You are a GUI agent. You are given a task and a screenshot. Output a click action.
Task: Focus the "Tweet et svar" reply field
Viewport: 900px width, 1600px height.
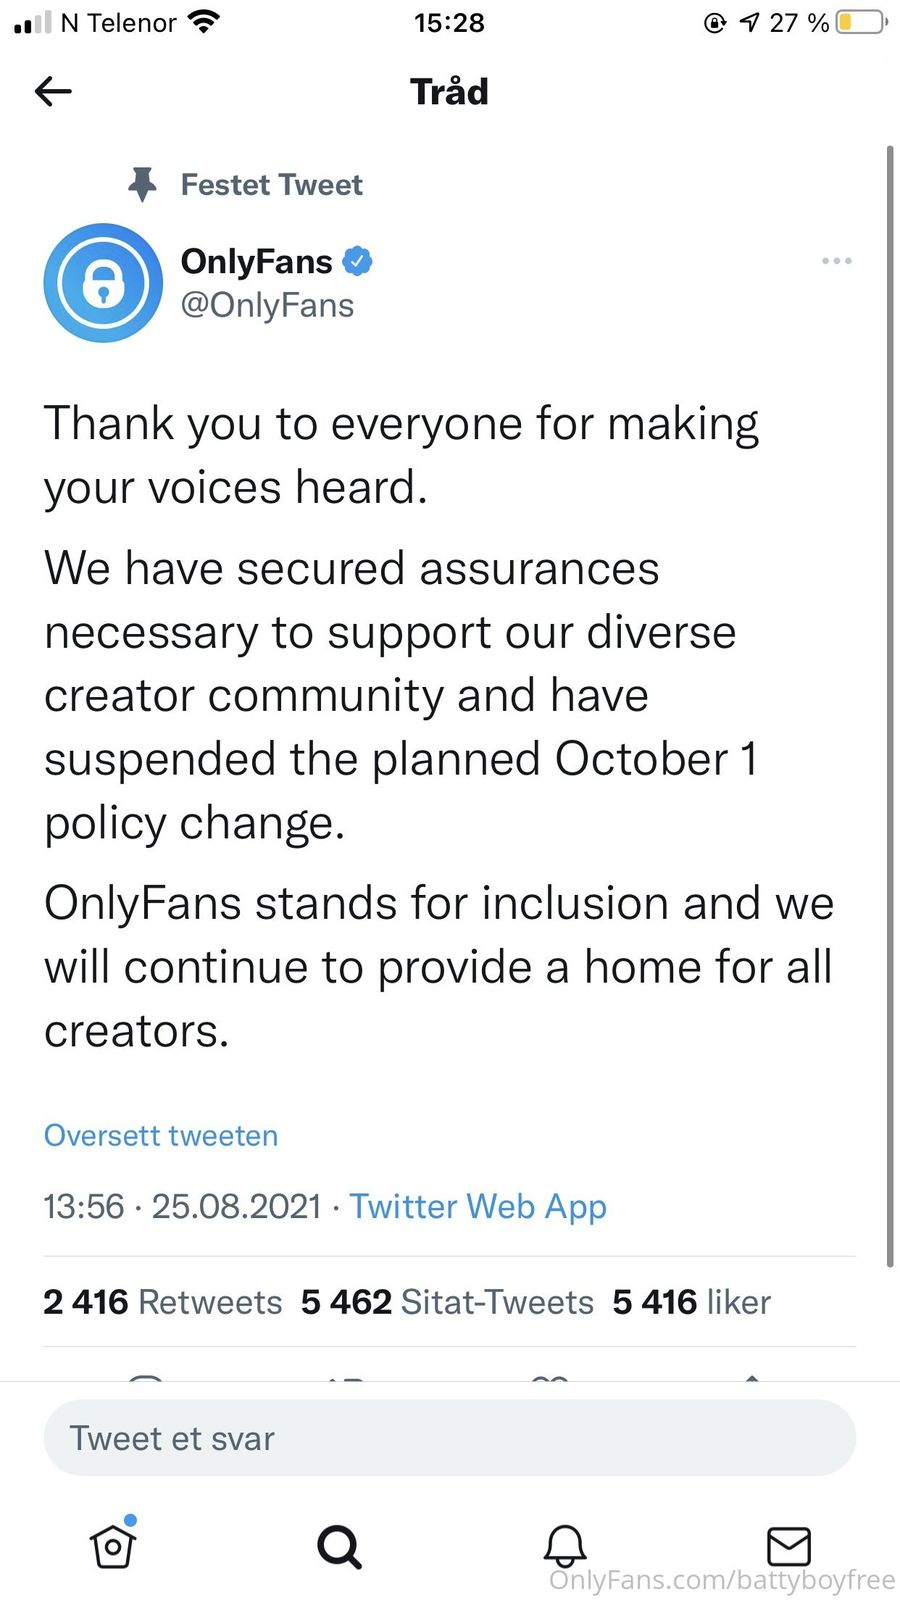[x=449, y=1438]
